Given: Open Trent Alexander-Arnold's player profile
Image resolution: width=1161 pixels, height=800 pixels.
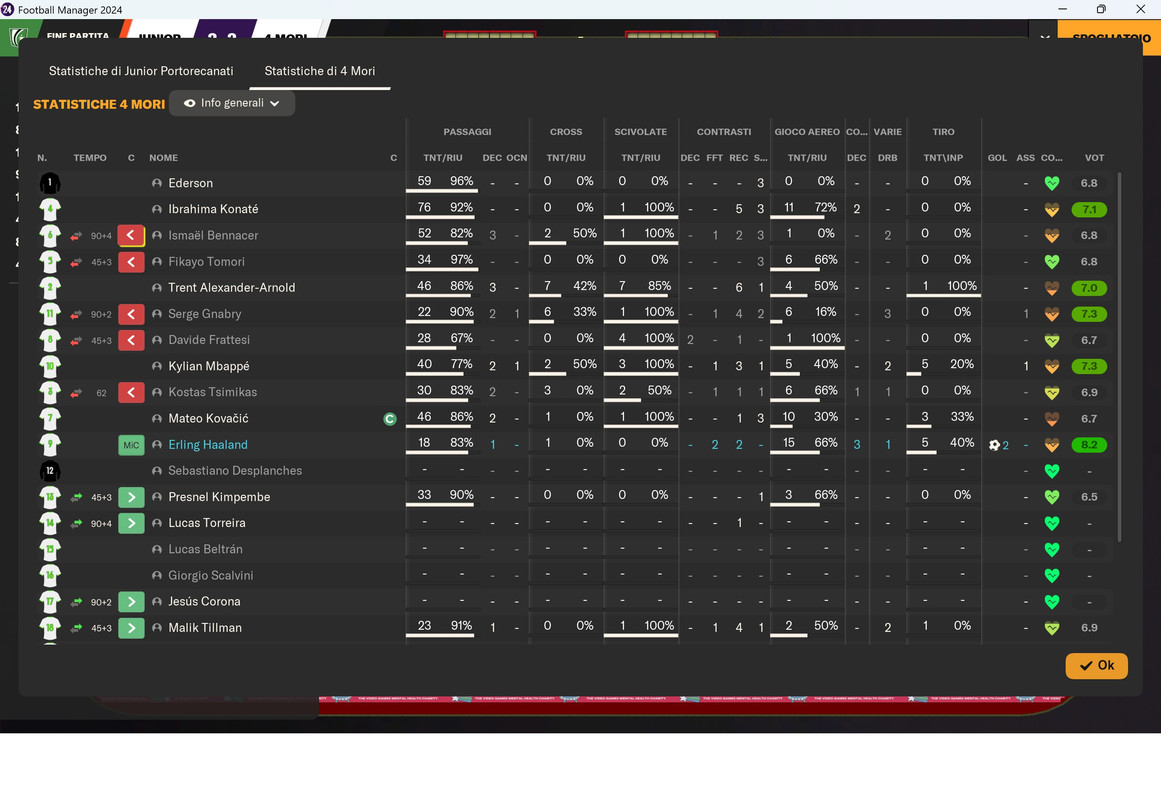Looking at the screenshot, I should coord(232,287).
